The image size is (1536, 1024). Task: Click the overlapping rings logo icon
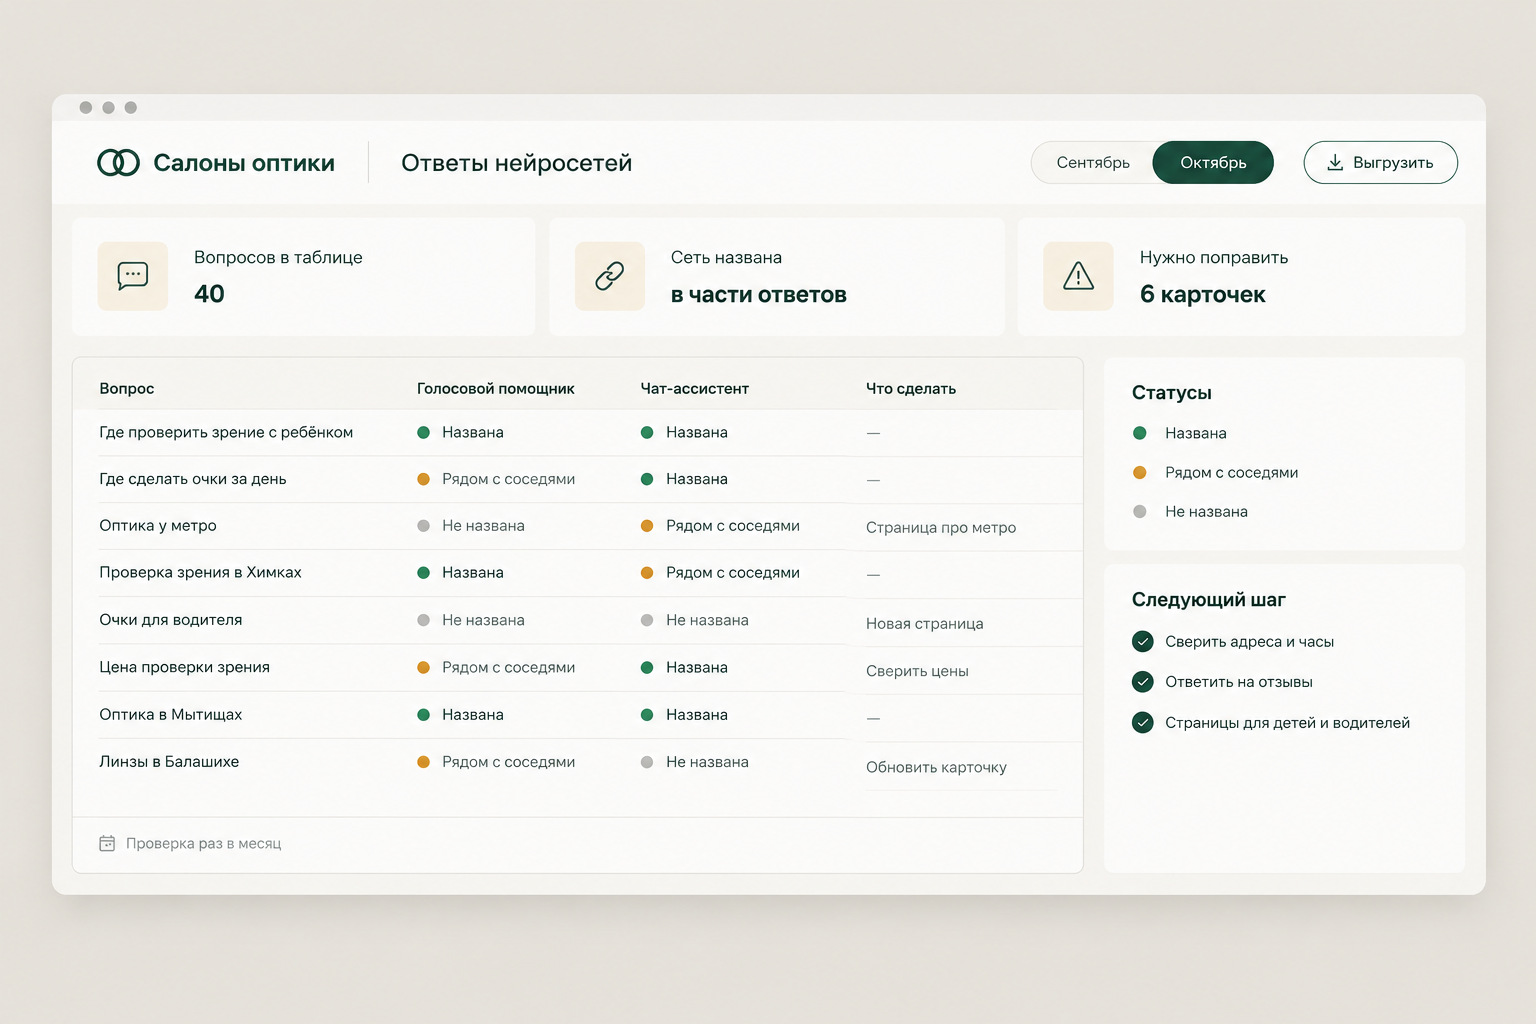click(x=118, y=163)
